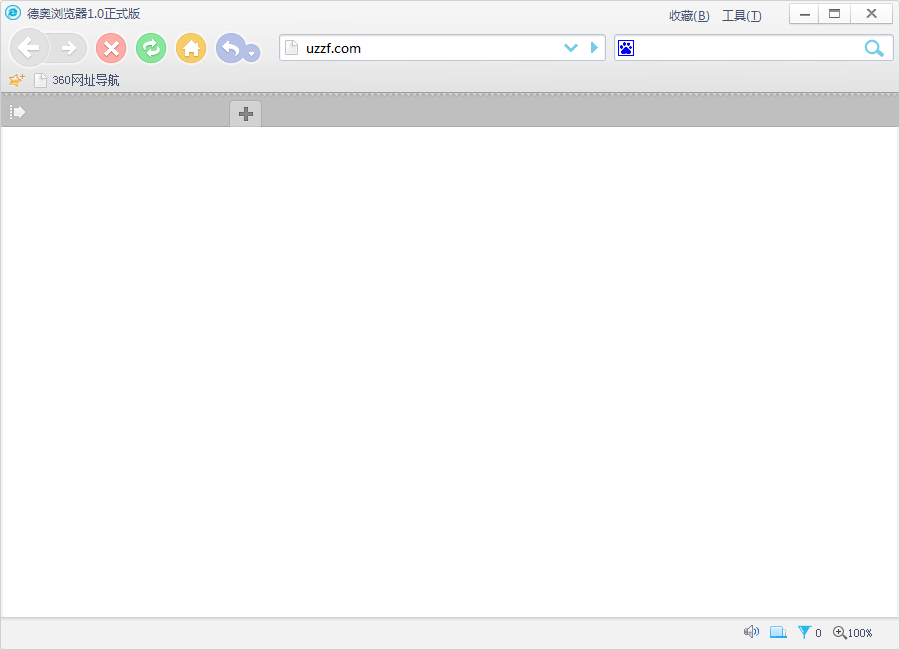900x650 pixels.
Task: Add to favorites with the star icon
Action: point(17,80)
